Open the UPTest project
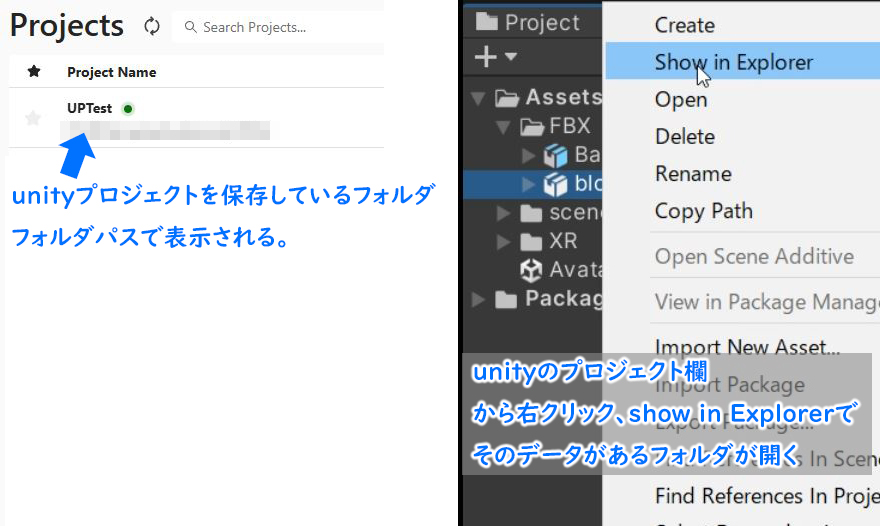Viewport: 880px width, 526px height. [x=89, y=108]
